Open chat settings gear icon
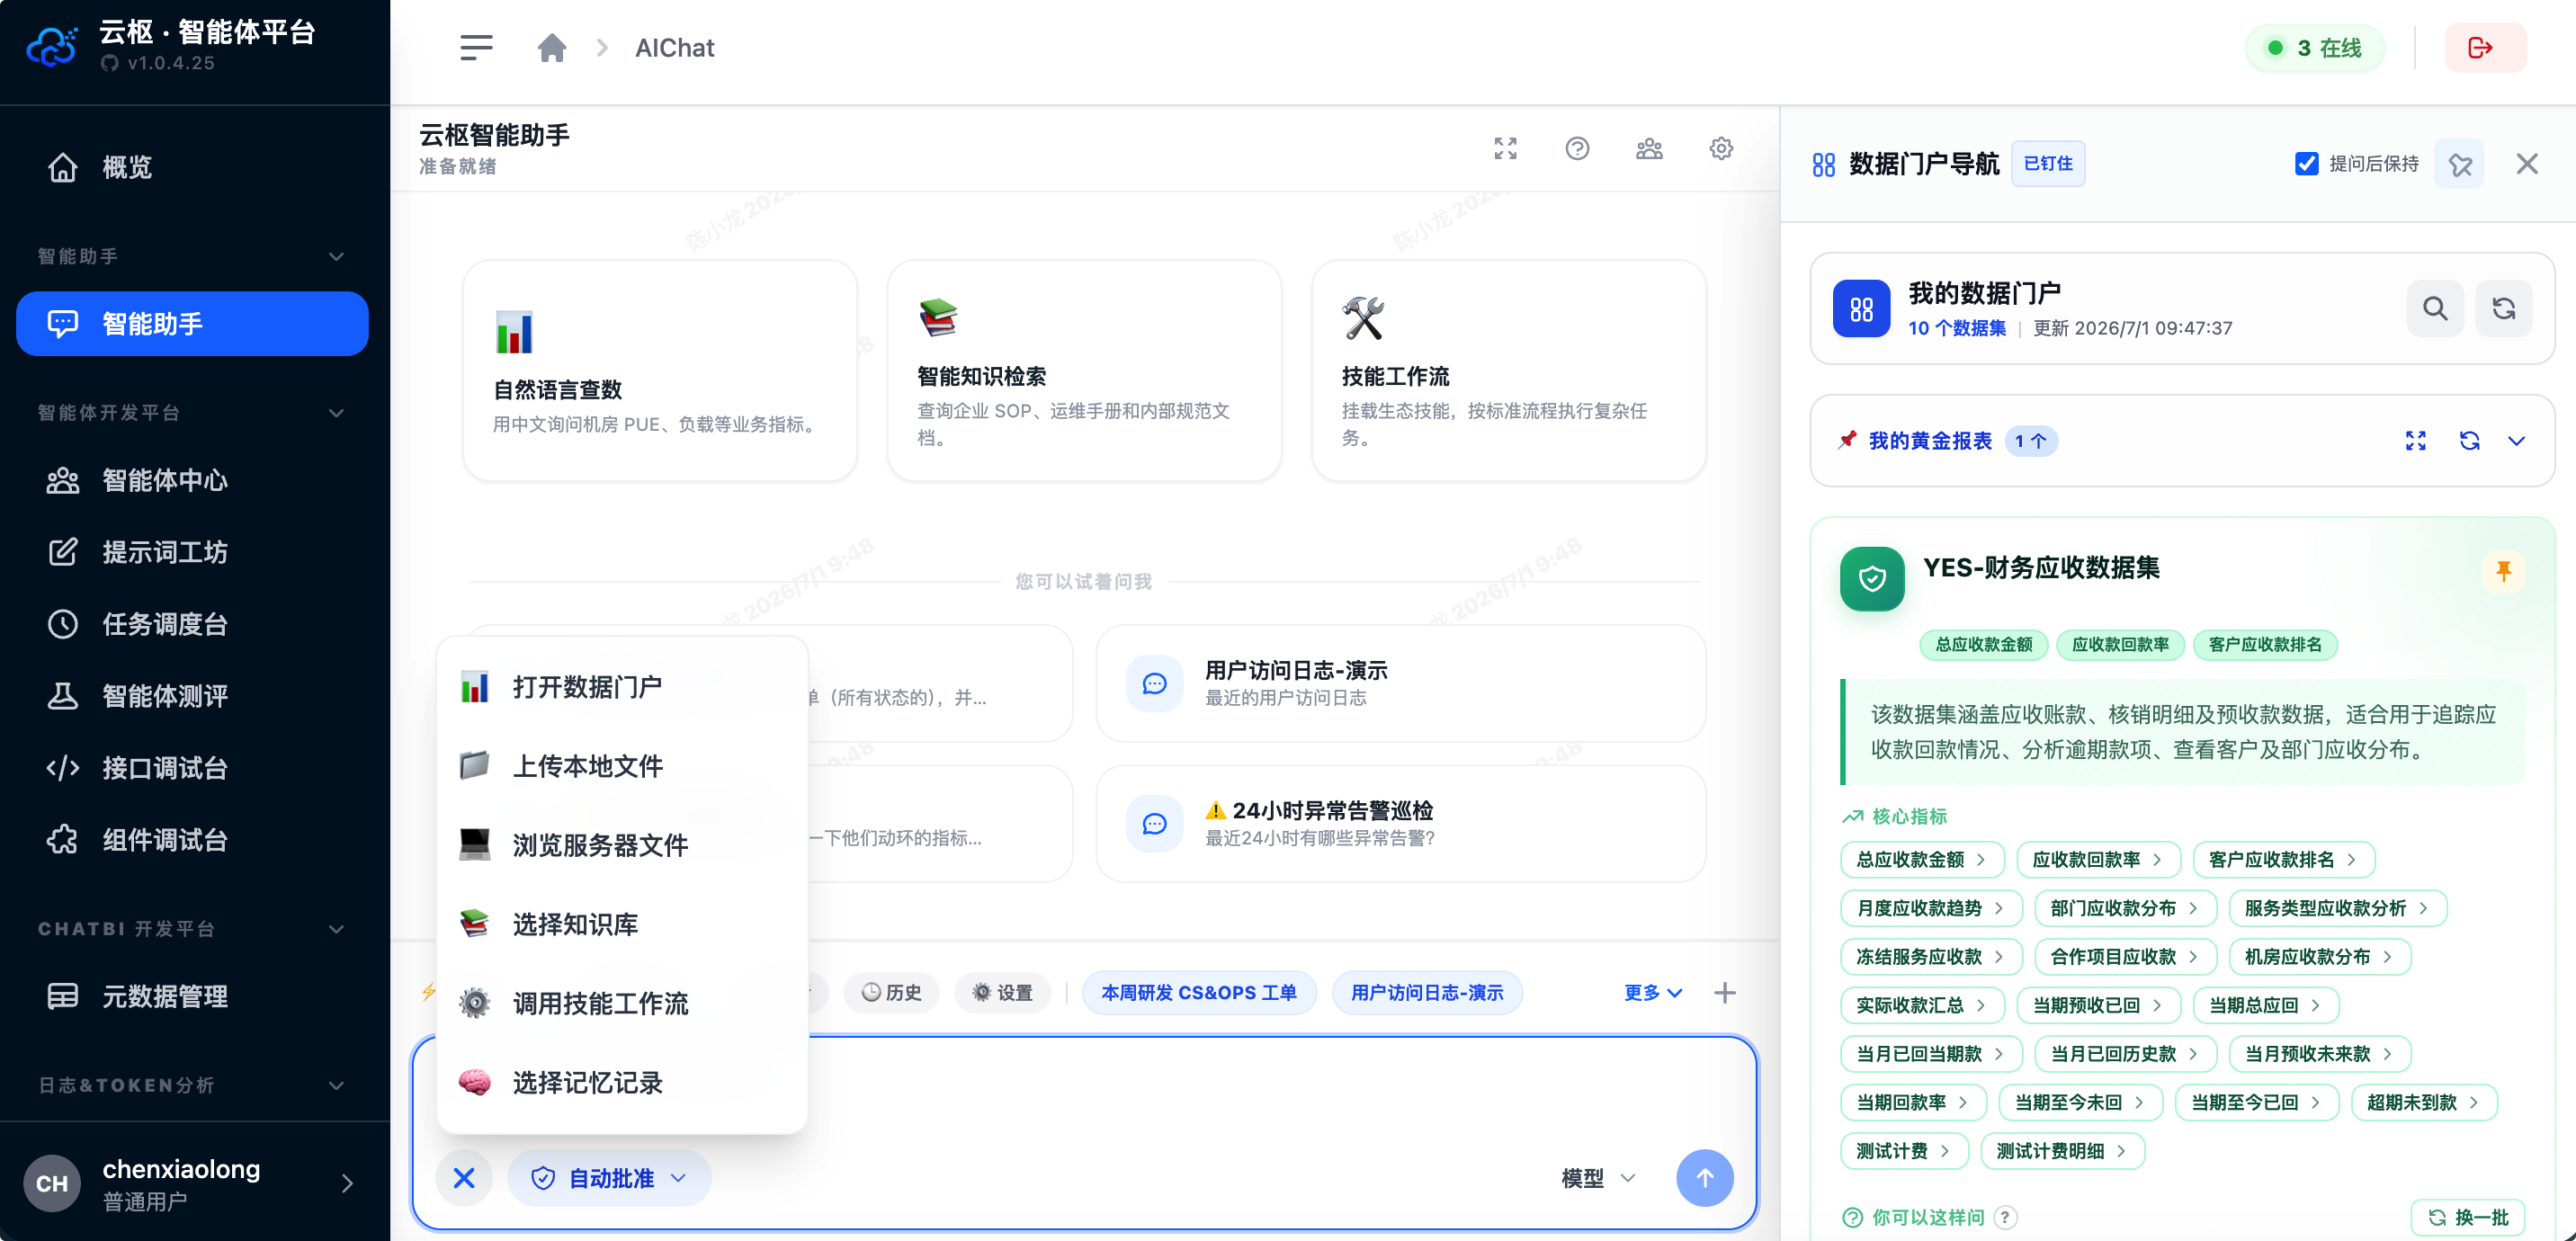The image size is (2576, 1241). (x=1721, y=148)
